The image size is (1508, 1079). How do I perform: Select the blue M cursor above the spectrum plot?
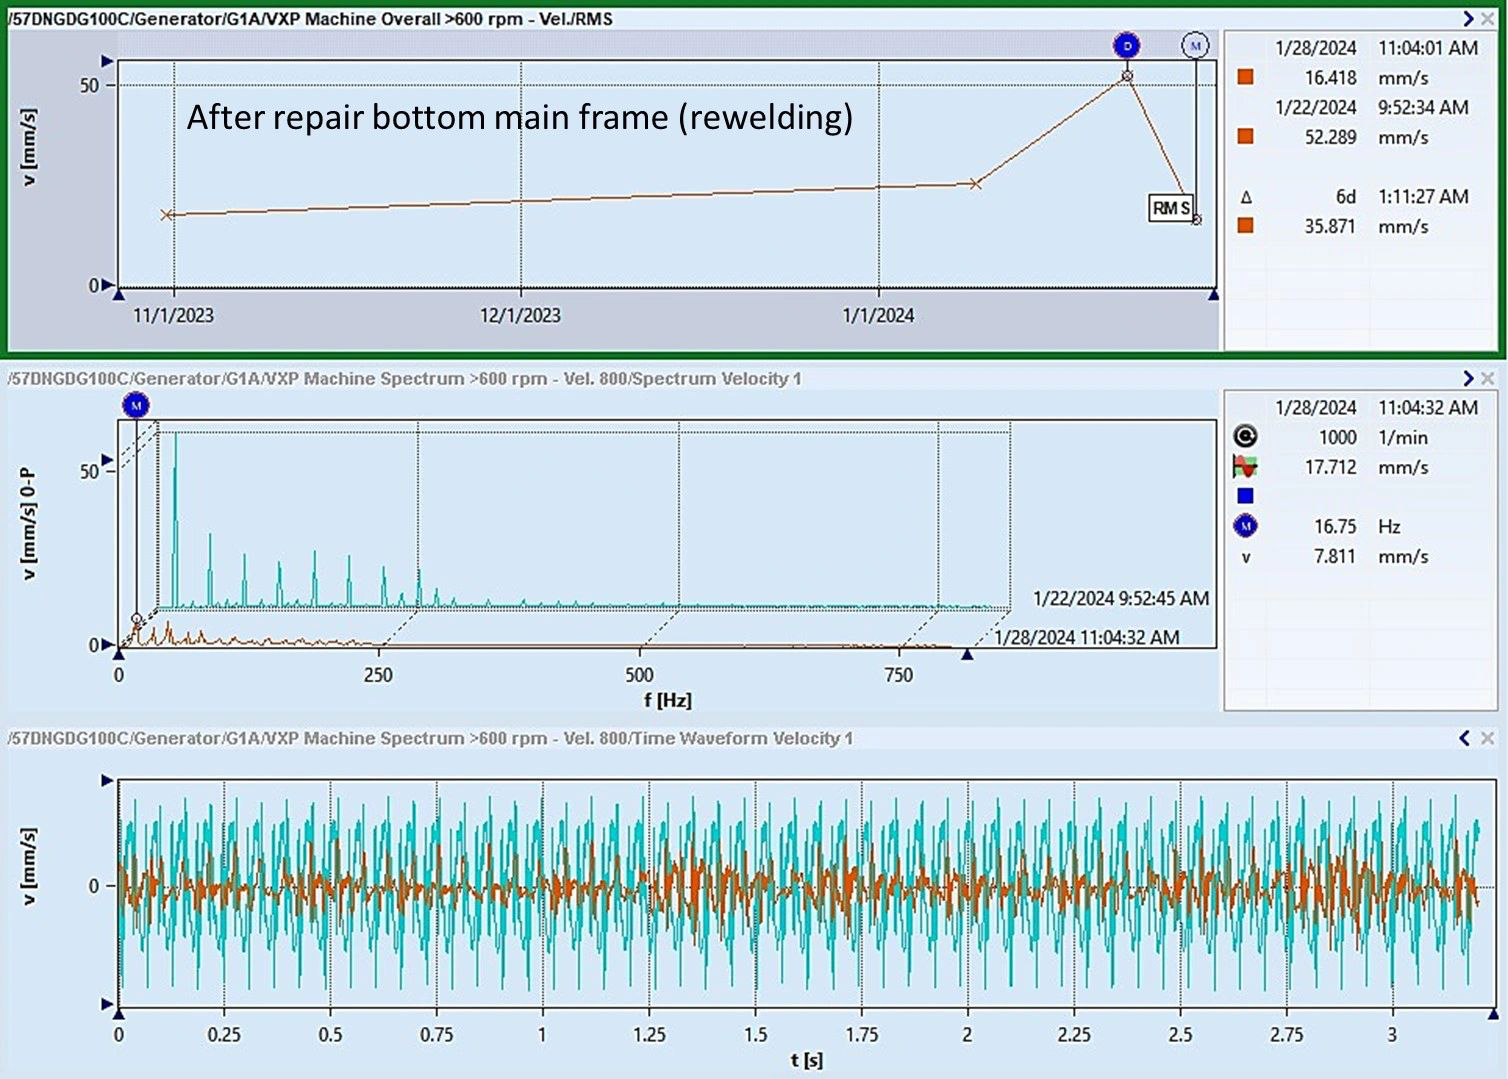pos(136,405)
